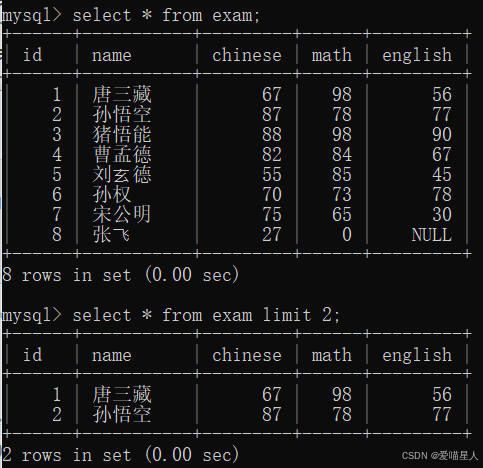Click the "name" header in the limit 2 result
This screenshot has width=483, height=468.
(112, 355)
